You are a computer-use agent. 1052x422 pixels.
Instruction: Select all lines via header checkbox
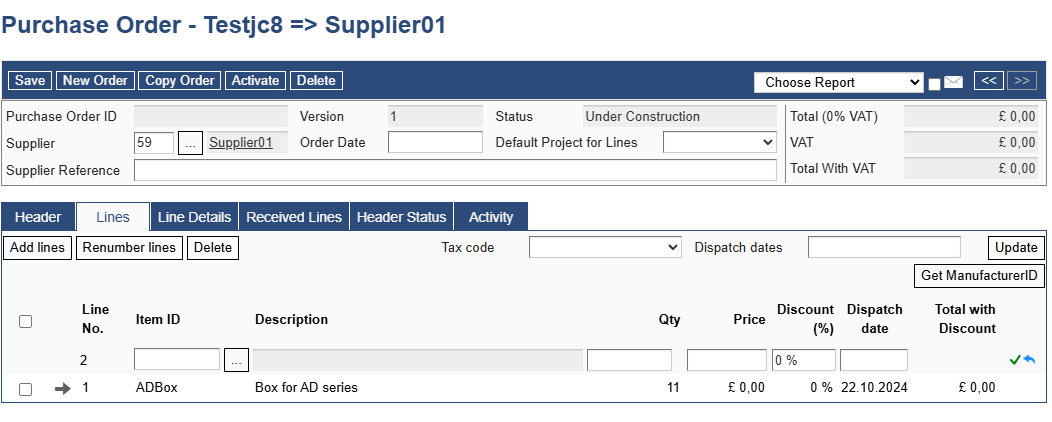25,321
